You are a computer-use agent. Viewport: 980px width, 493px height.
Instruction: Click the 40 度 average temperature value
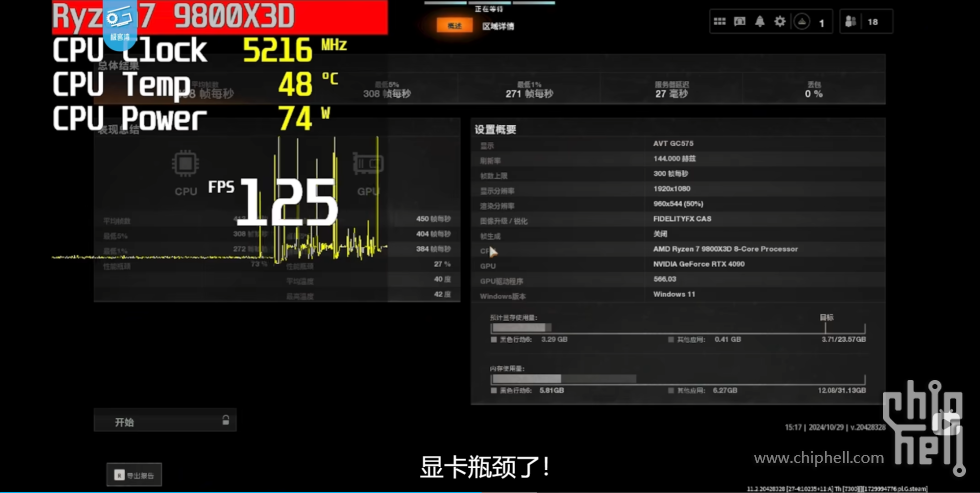[442, 279]
